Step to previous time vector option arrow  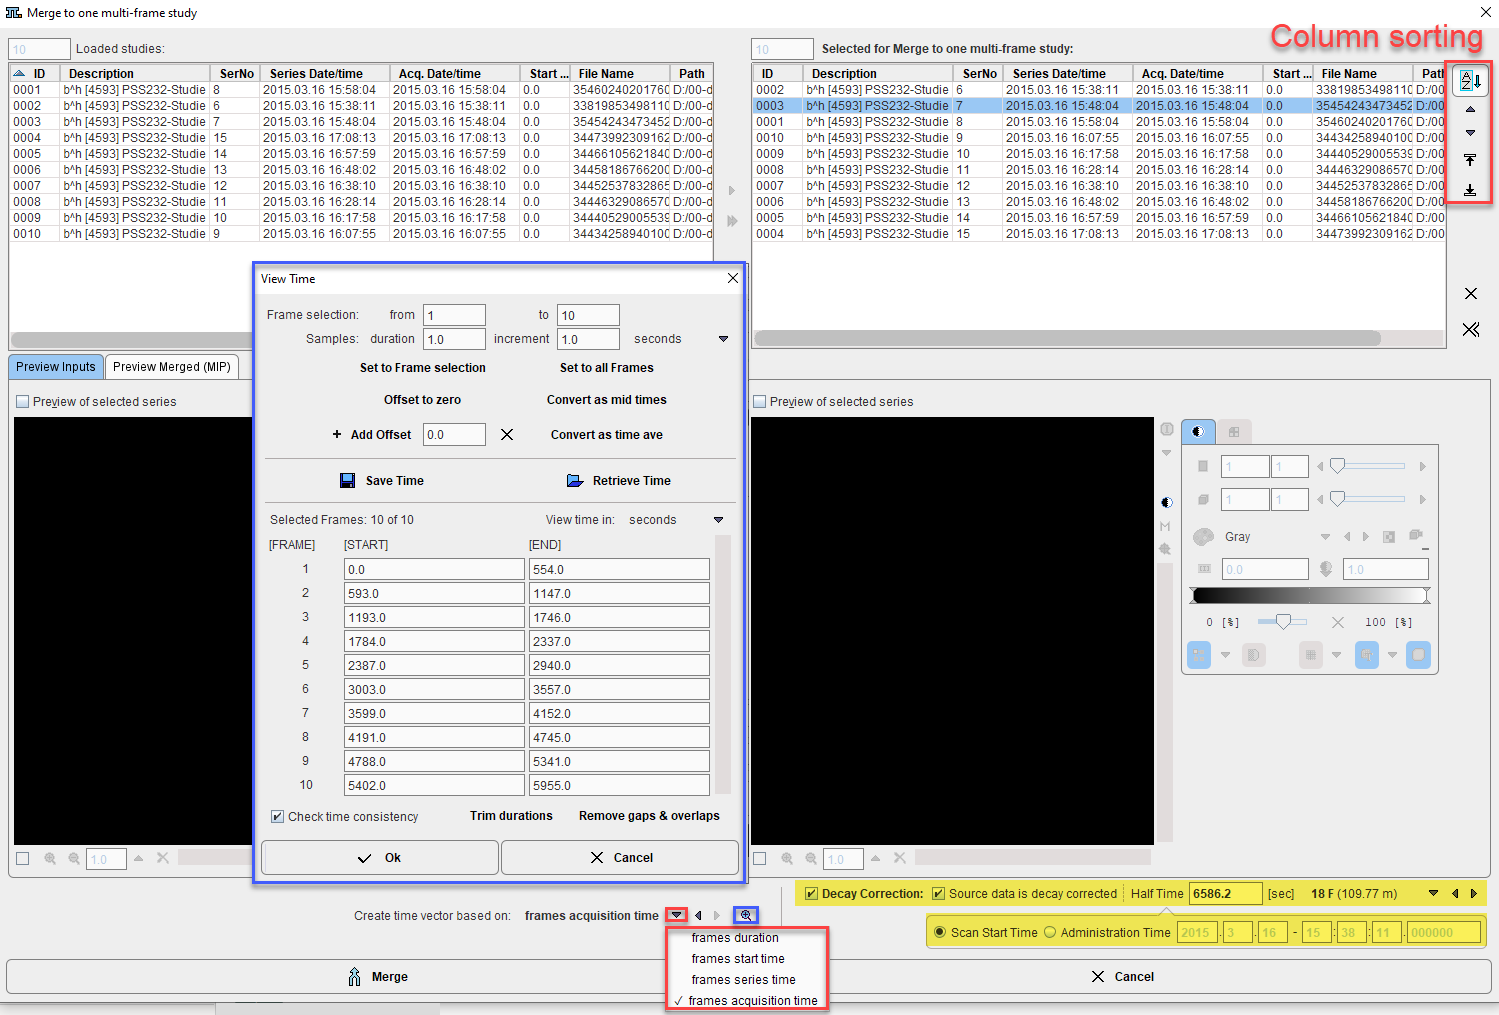point(698,915)
